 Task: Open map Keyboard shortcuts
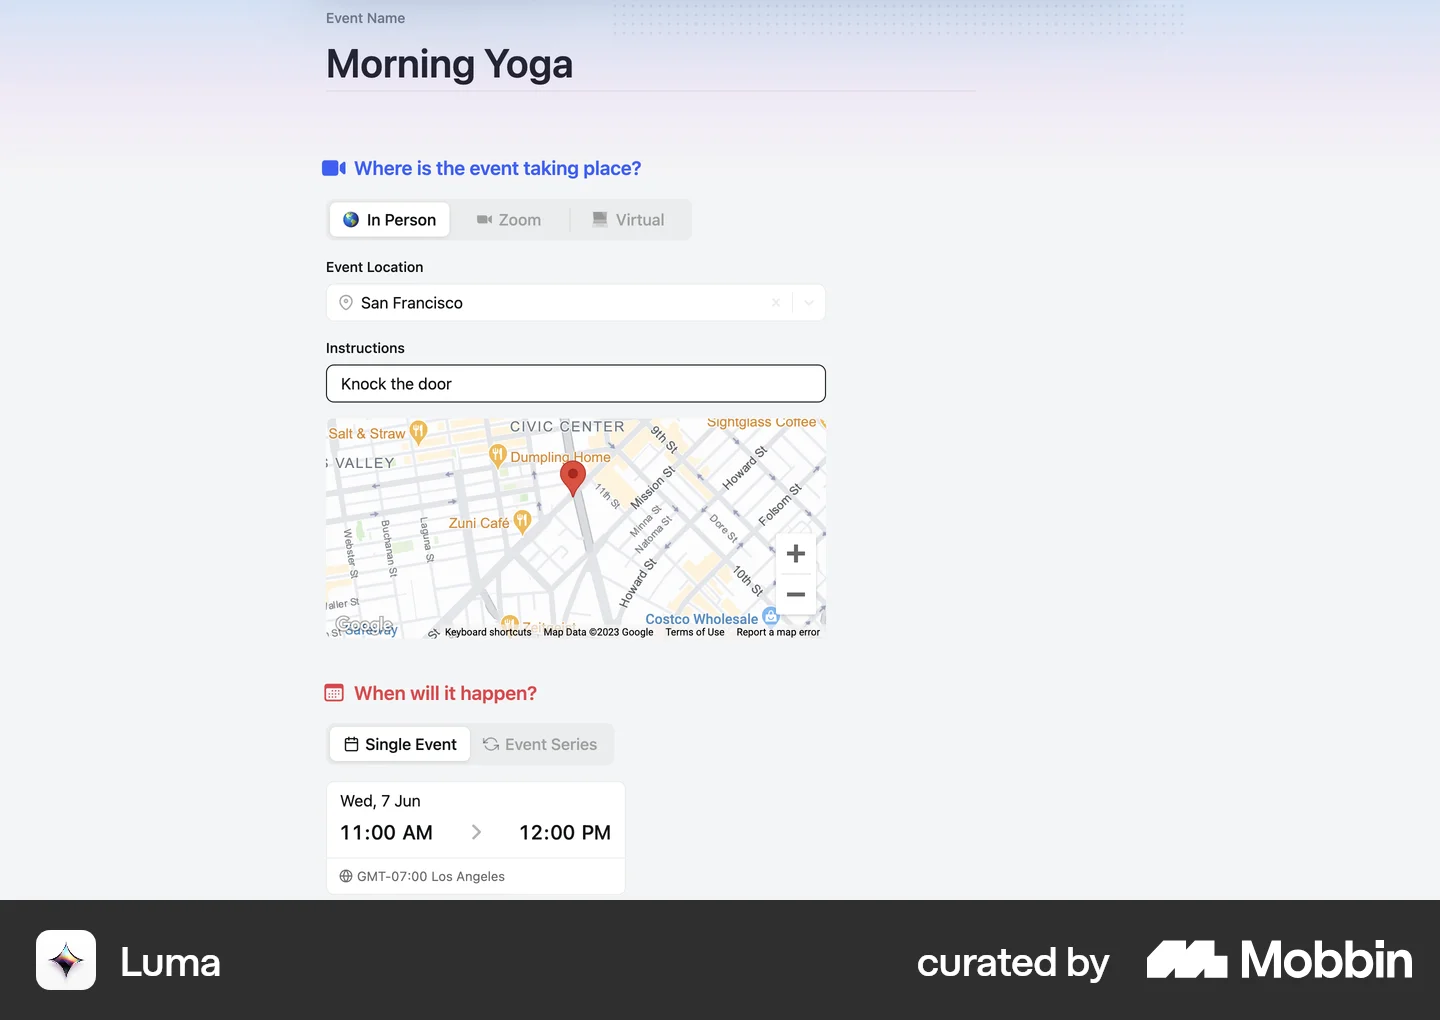point(488,632)
